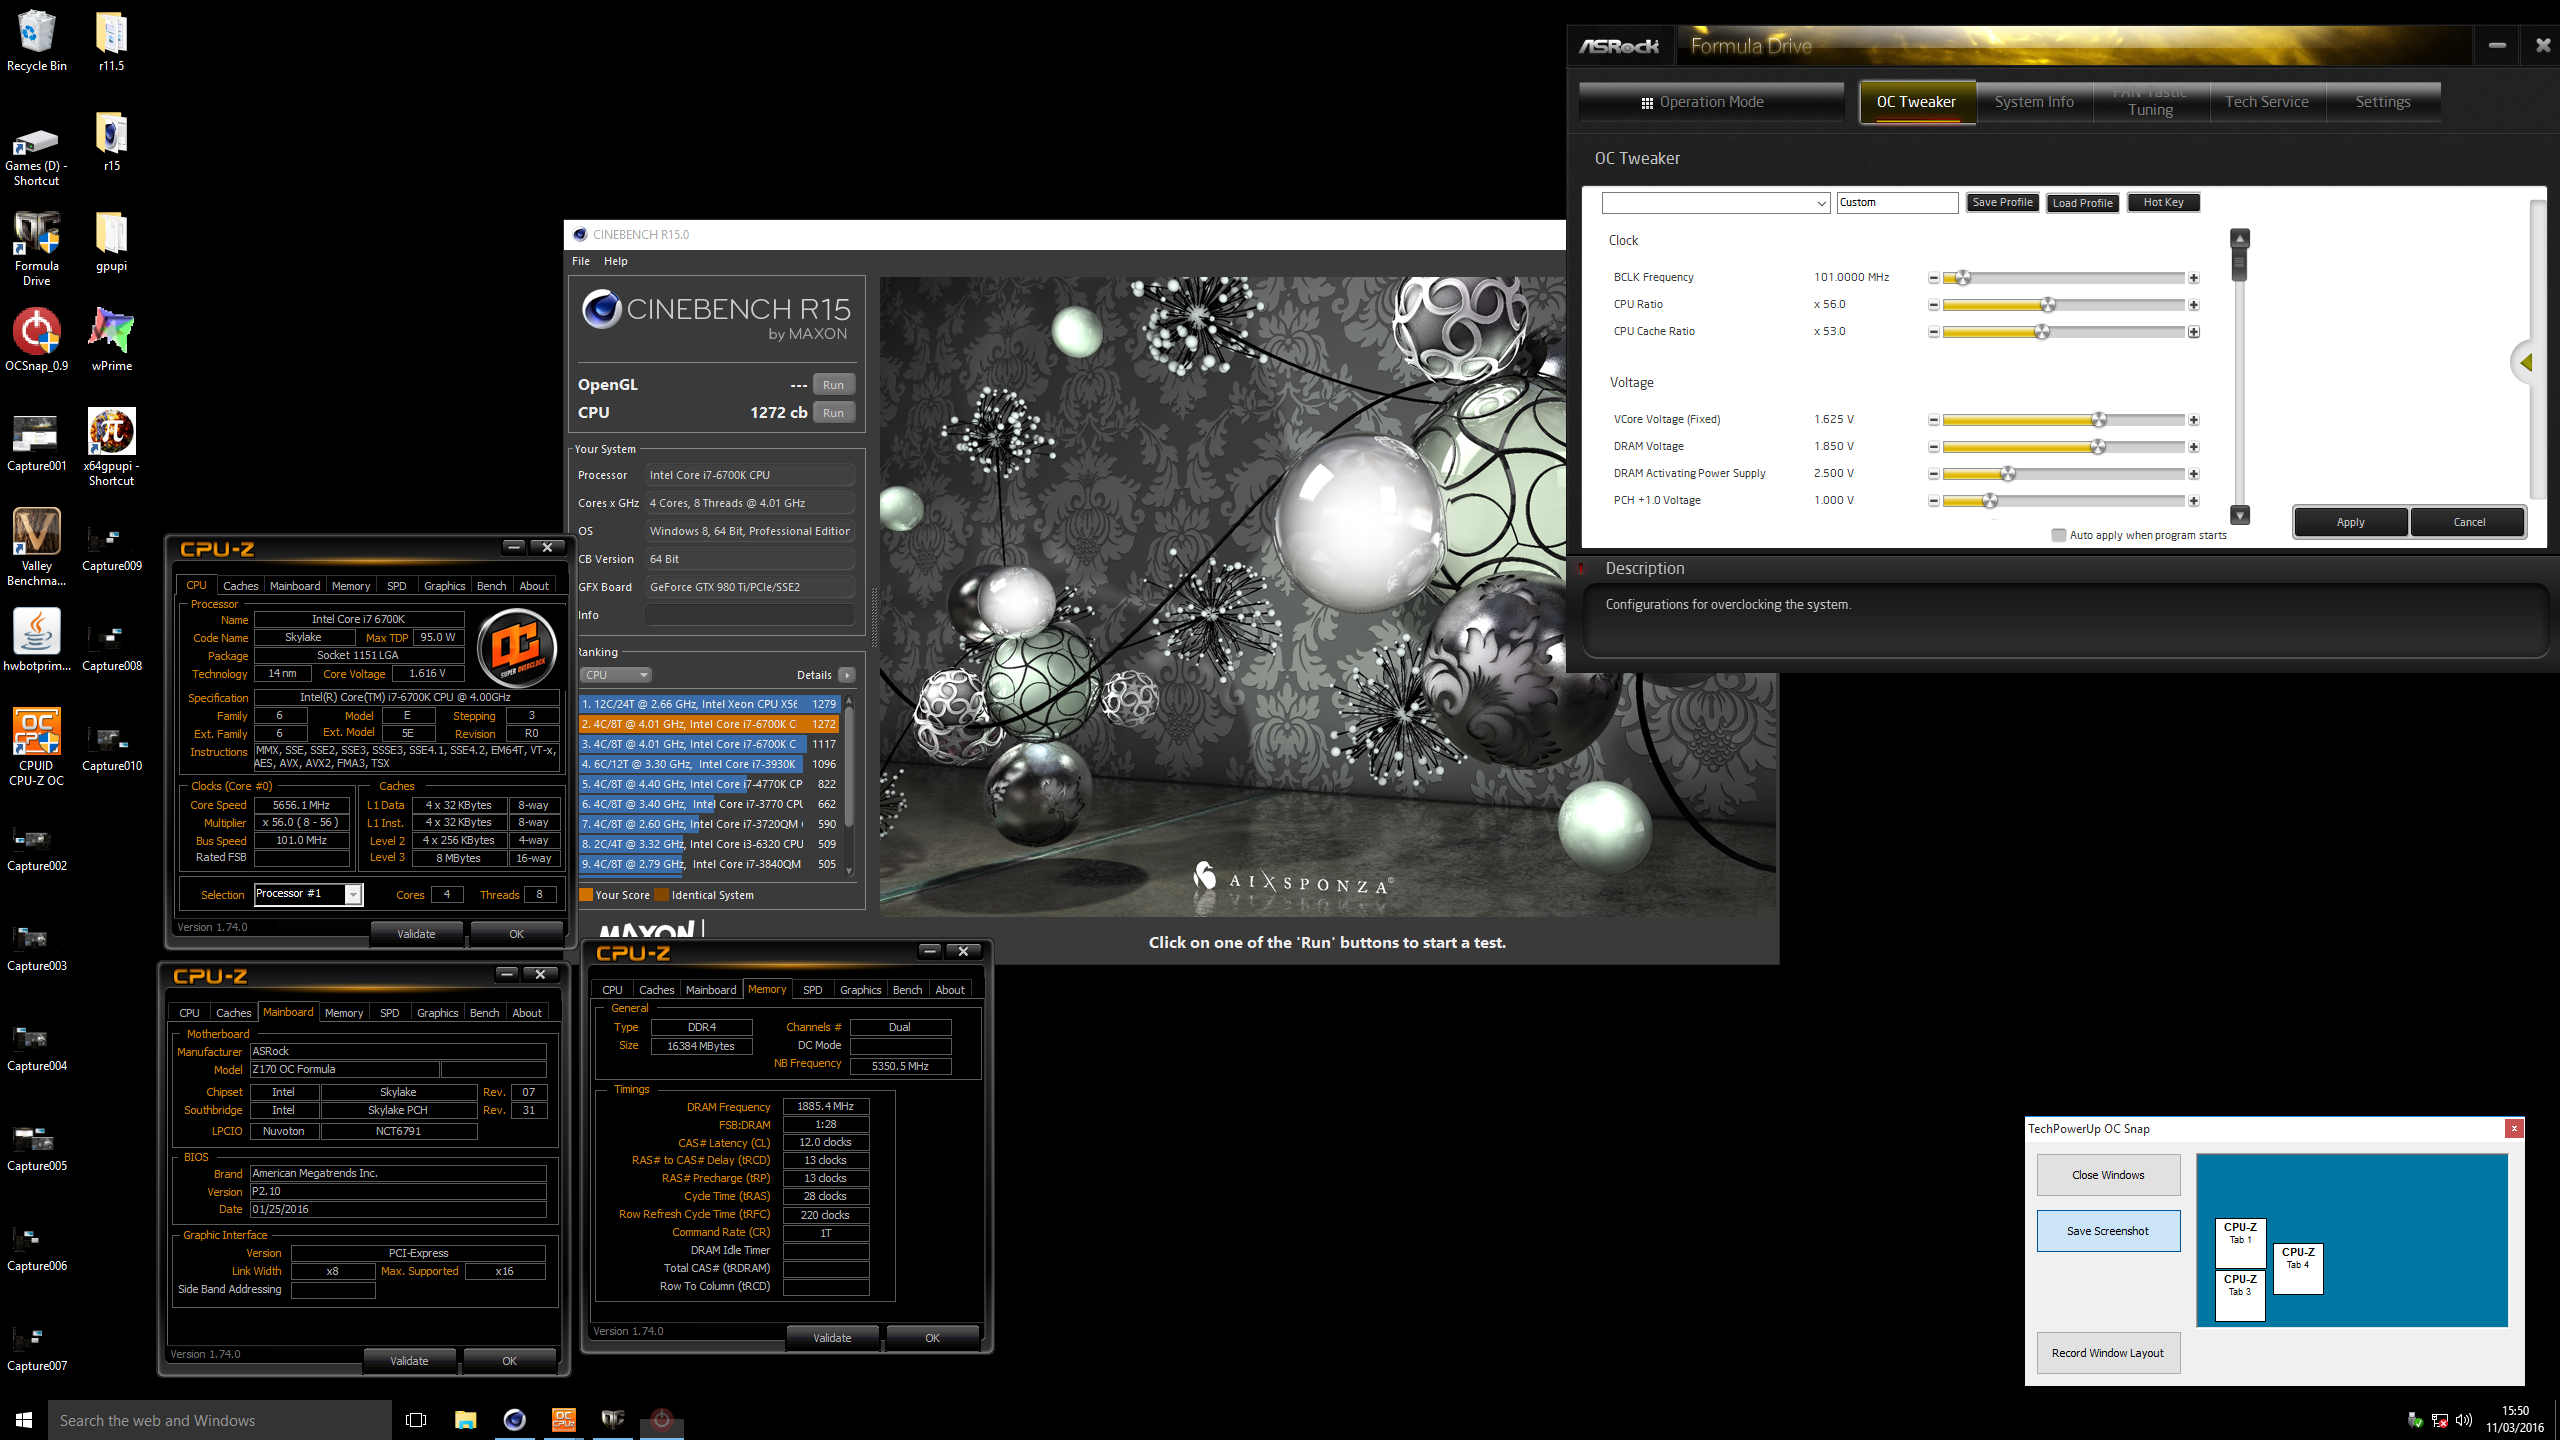Viewport: 2560px width, 1440px height.
Task: Select ranking entry scoring 1279
Action: tap(709, 704)
